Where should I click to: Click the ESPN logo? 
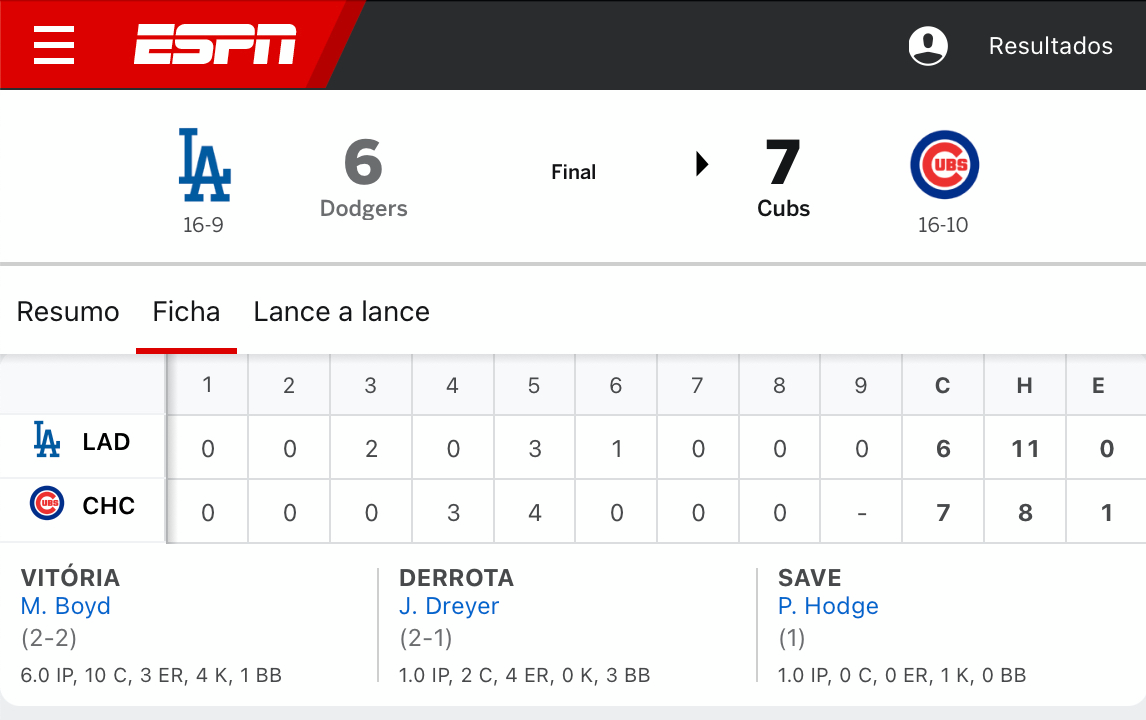point(214,45)
